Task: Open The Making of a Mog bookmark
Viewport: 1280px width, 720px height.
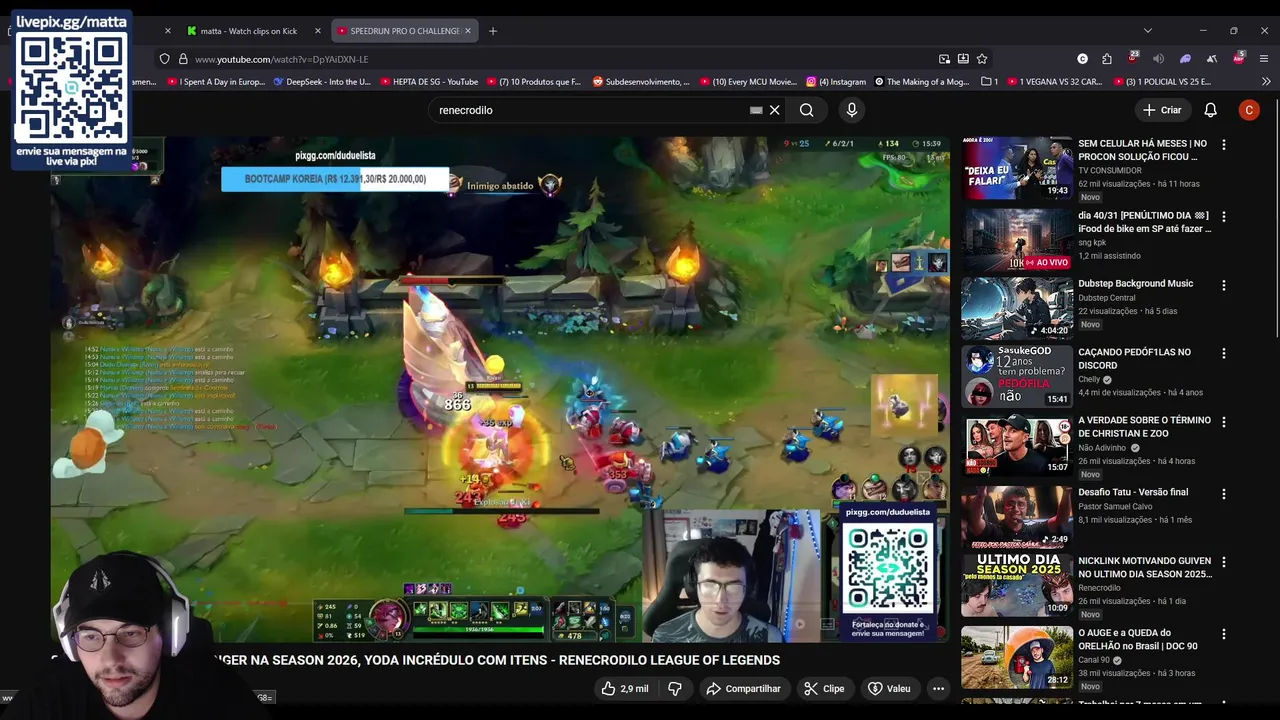Action: pos(922,82)
